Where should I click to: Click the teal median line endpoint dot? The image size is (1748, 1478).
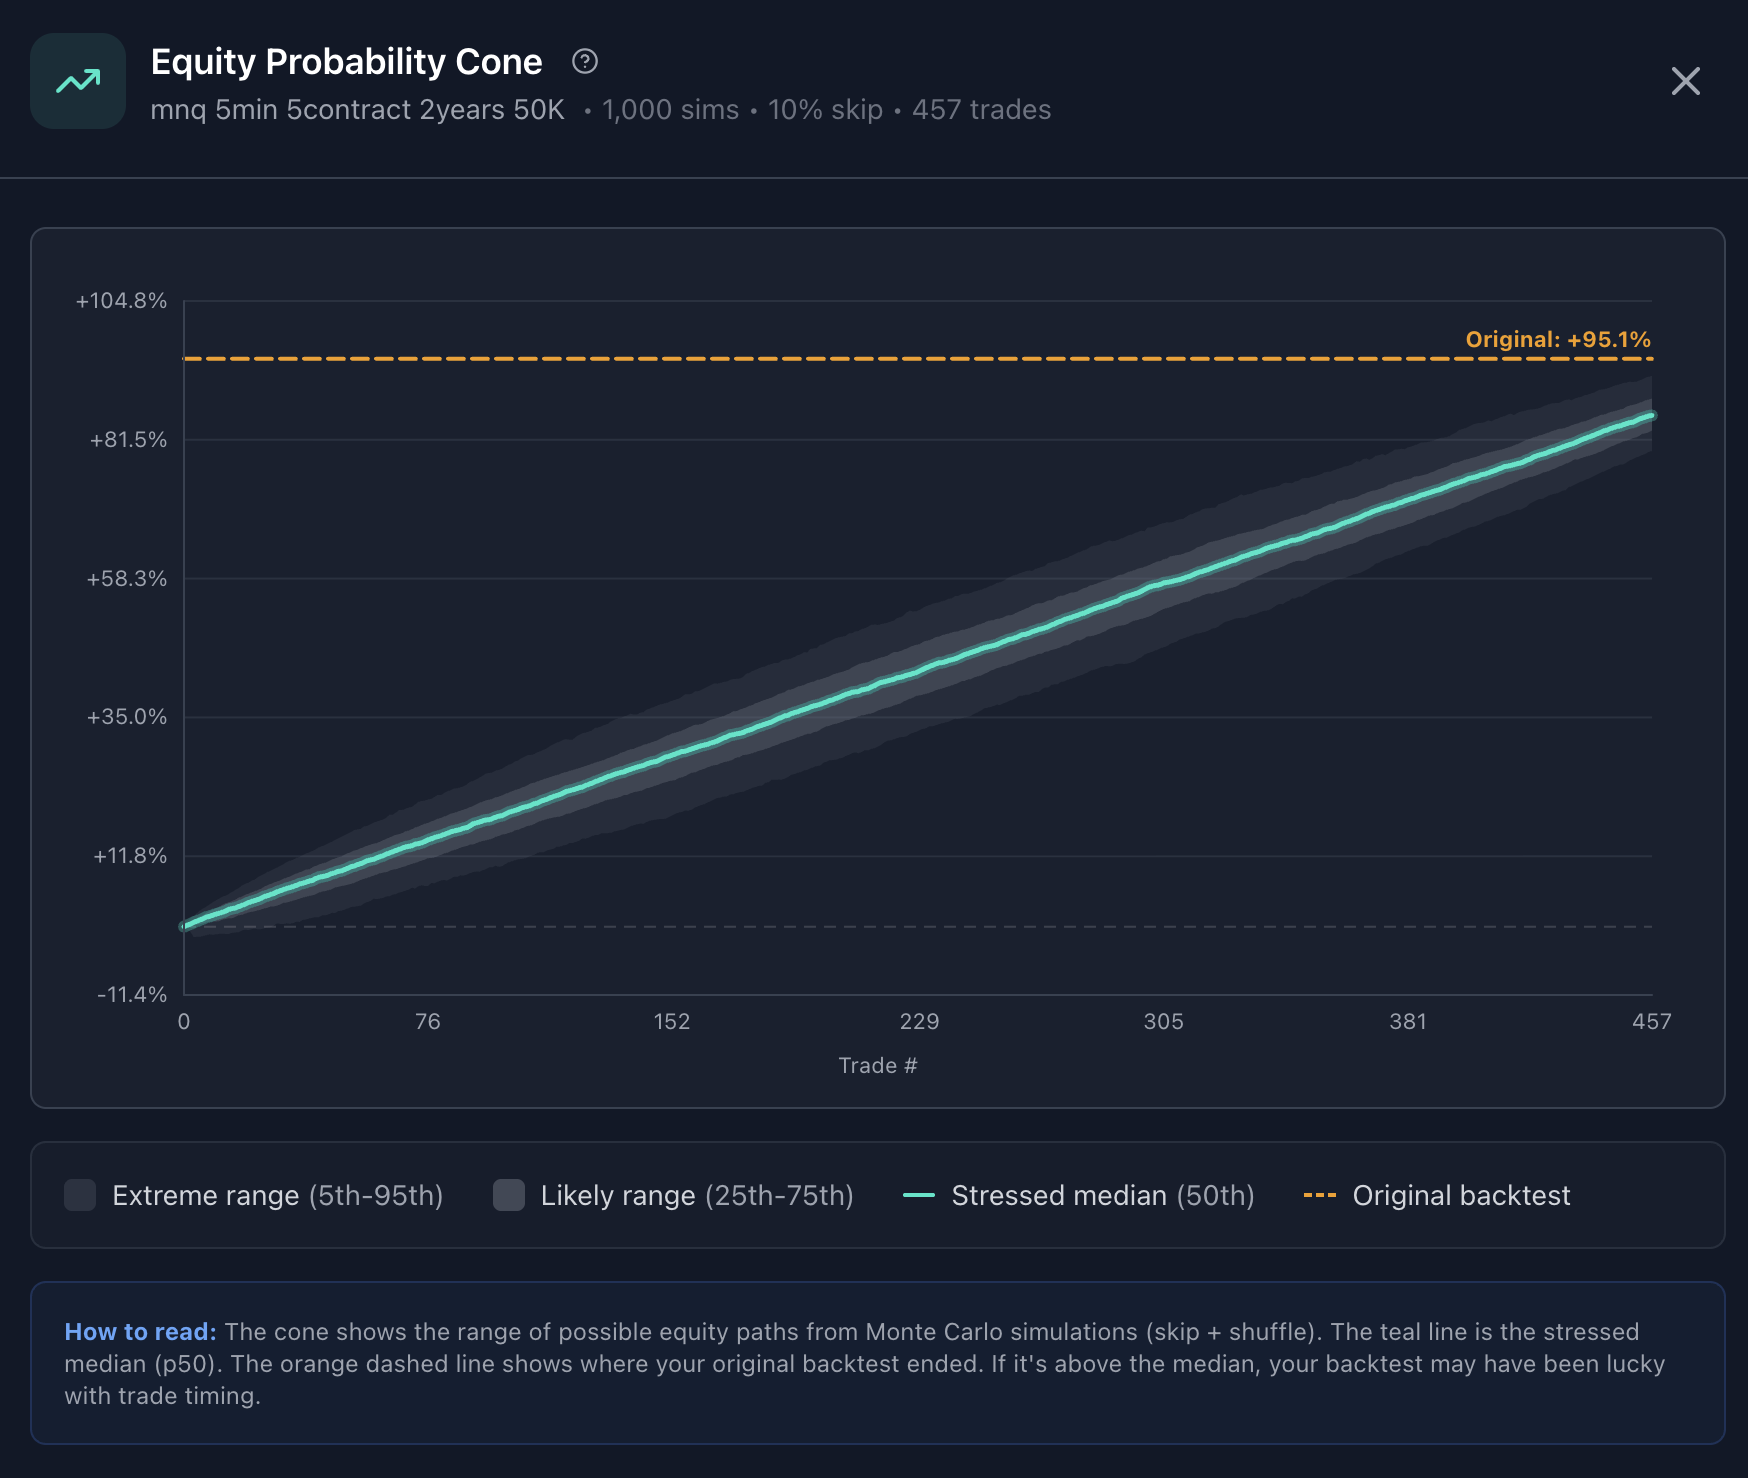coord(1652,415)
